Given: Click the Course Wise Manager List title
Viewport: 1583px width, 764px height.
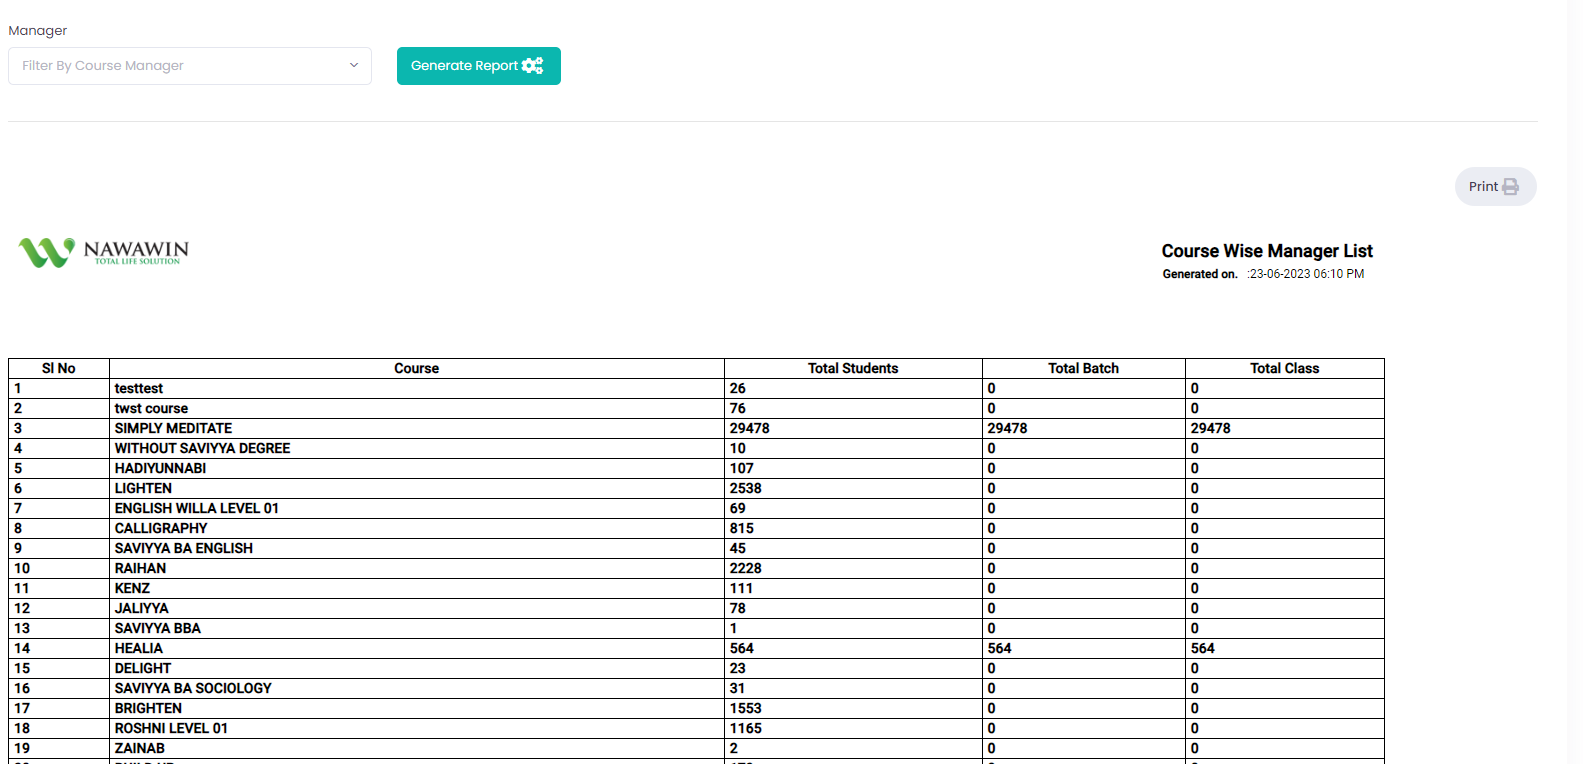Looking at the screenshot, I should click(x=1266, y=251).
